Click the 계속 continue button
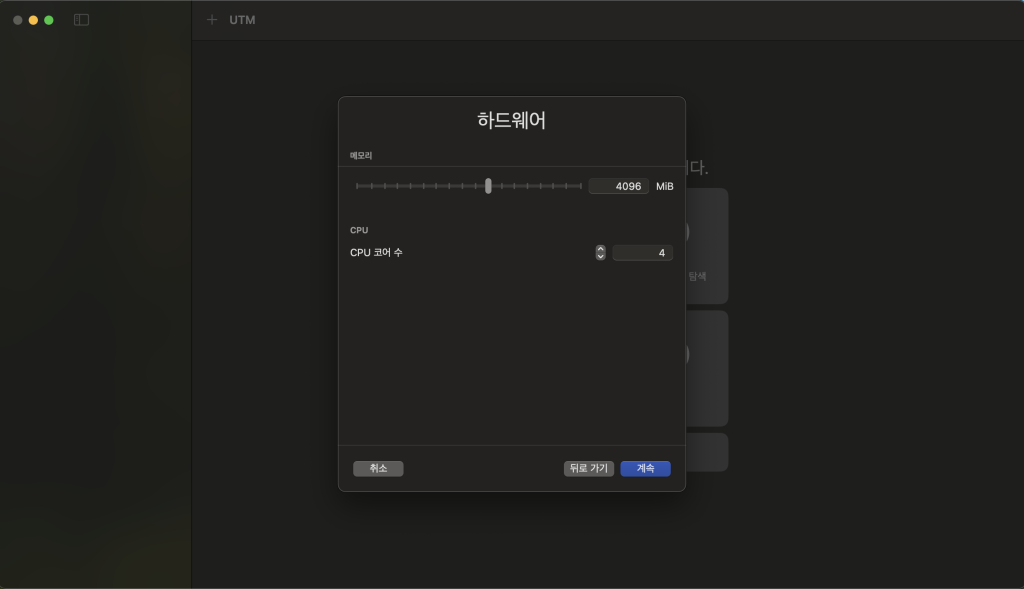The height and width of the screenshot is (589, 1024). tap(645, 468)
